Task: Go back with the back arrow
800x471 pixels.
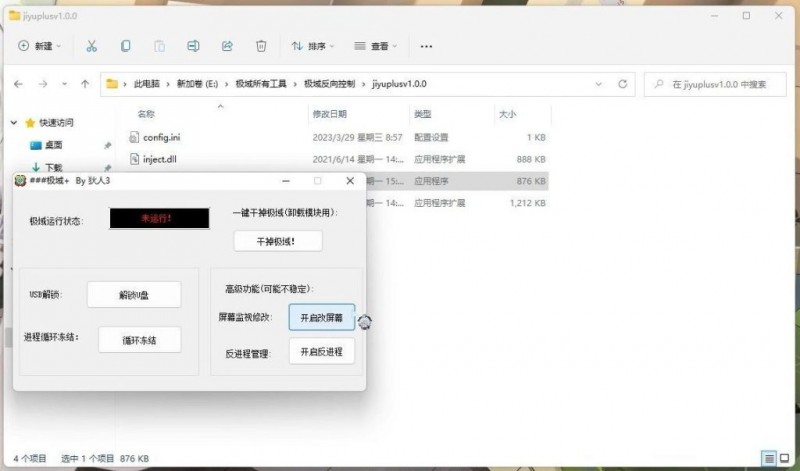Action: point(18,84)
